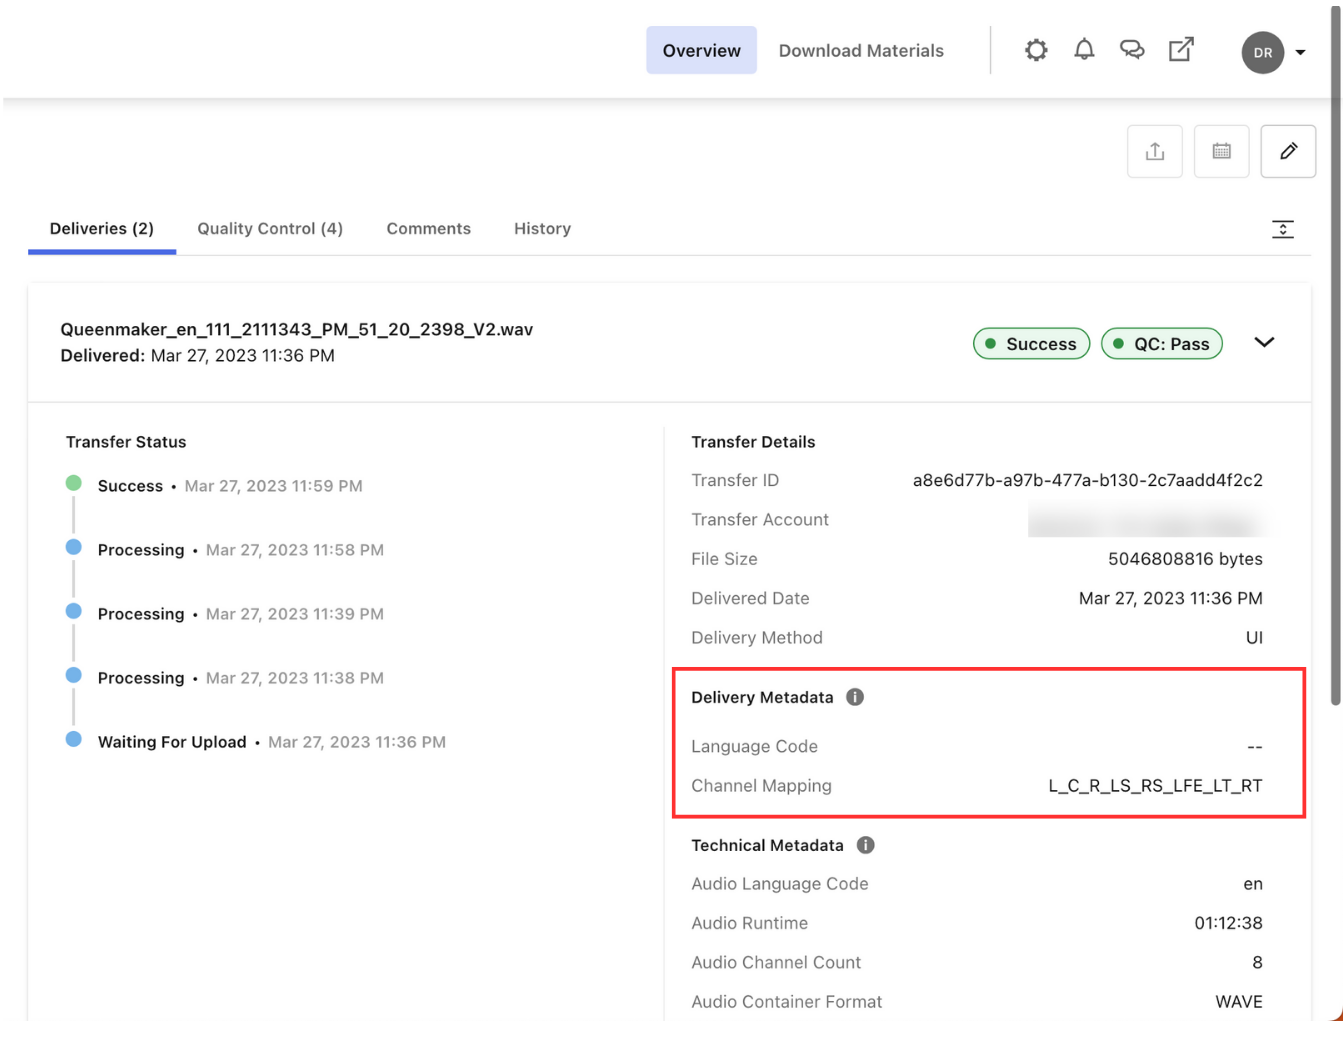The image size is (1343, 1037).
Task: Expand the user account dropdown arrow
Action: pos(1301,53)
